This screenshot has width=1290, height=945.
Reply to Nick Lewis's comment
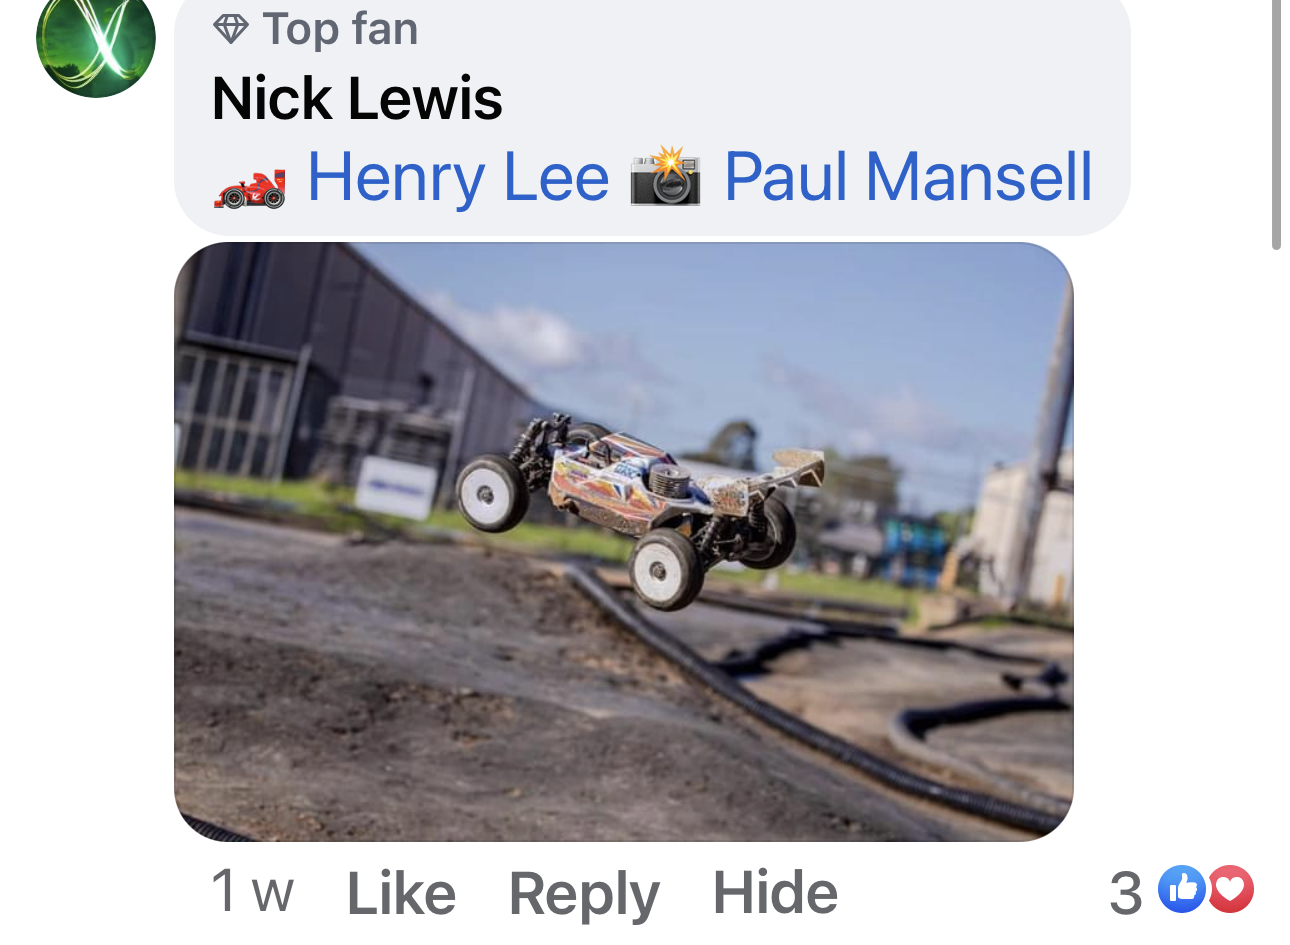point(584,895)
